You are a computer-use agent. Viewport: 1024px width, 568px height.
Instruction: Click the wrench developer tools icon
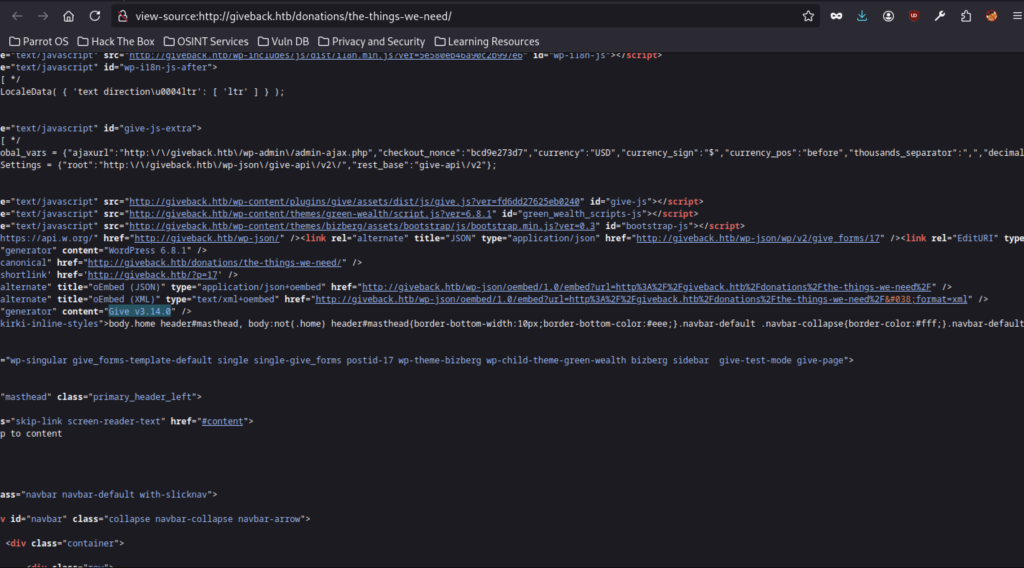[940, 16]
